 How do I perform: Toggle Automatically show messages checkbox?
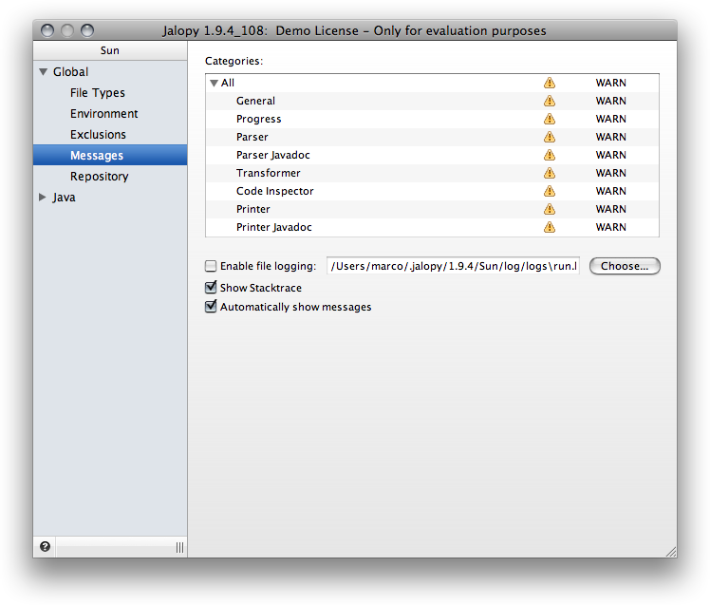211,306
